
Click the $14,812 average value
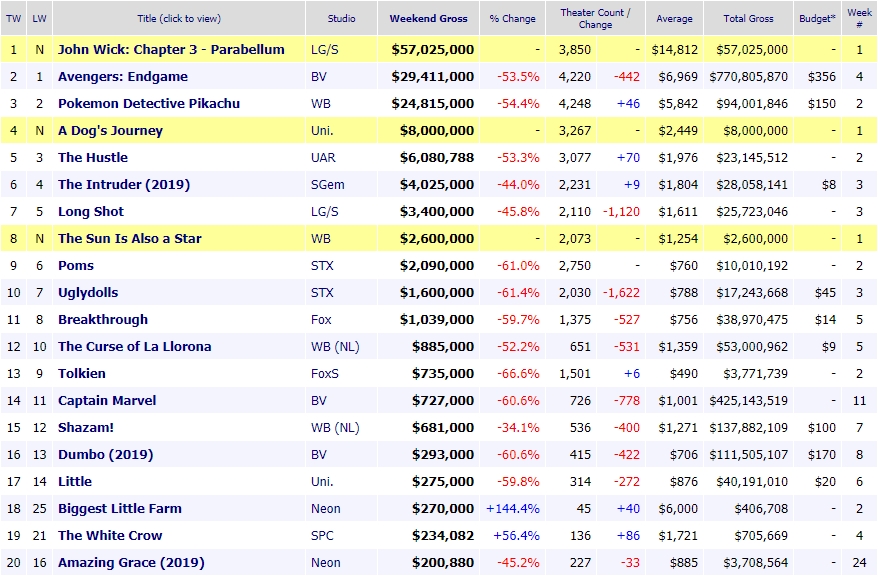(675, 49)
